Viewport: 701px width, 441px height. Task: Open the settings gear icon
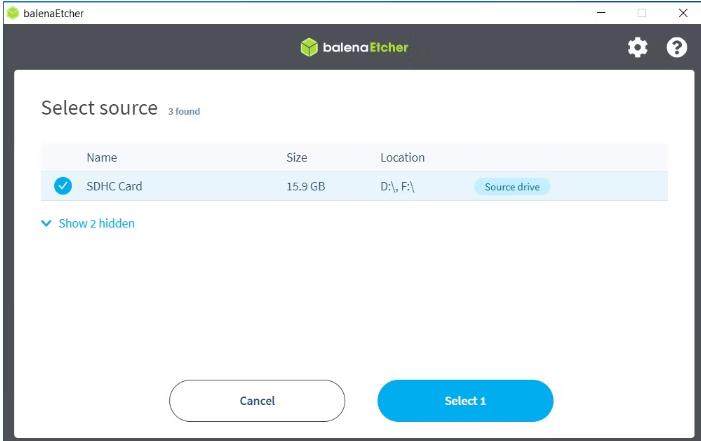point(638,47)
